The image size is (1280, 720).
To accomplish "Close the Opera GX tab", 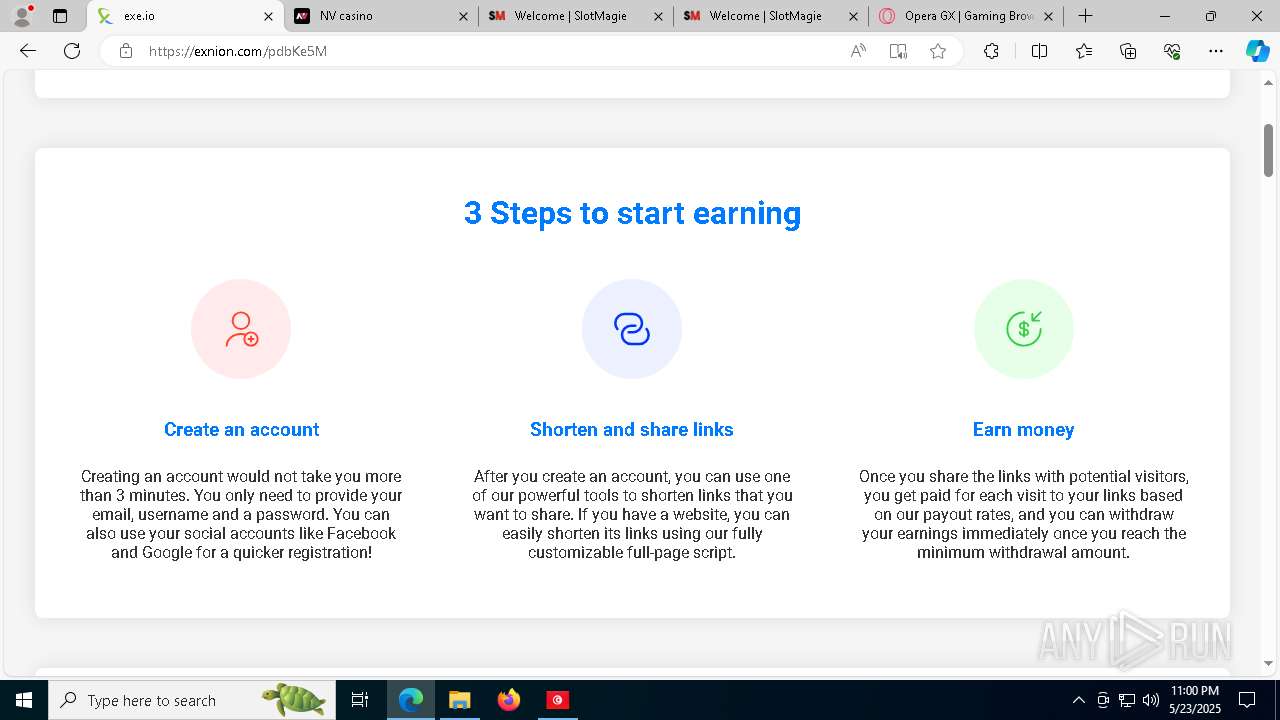I will pyautogui.click(x=1048, y=16).
